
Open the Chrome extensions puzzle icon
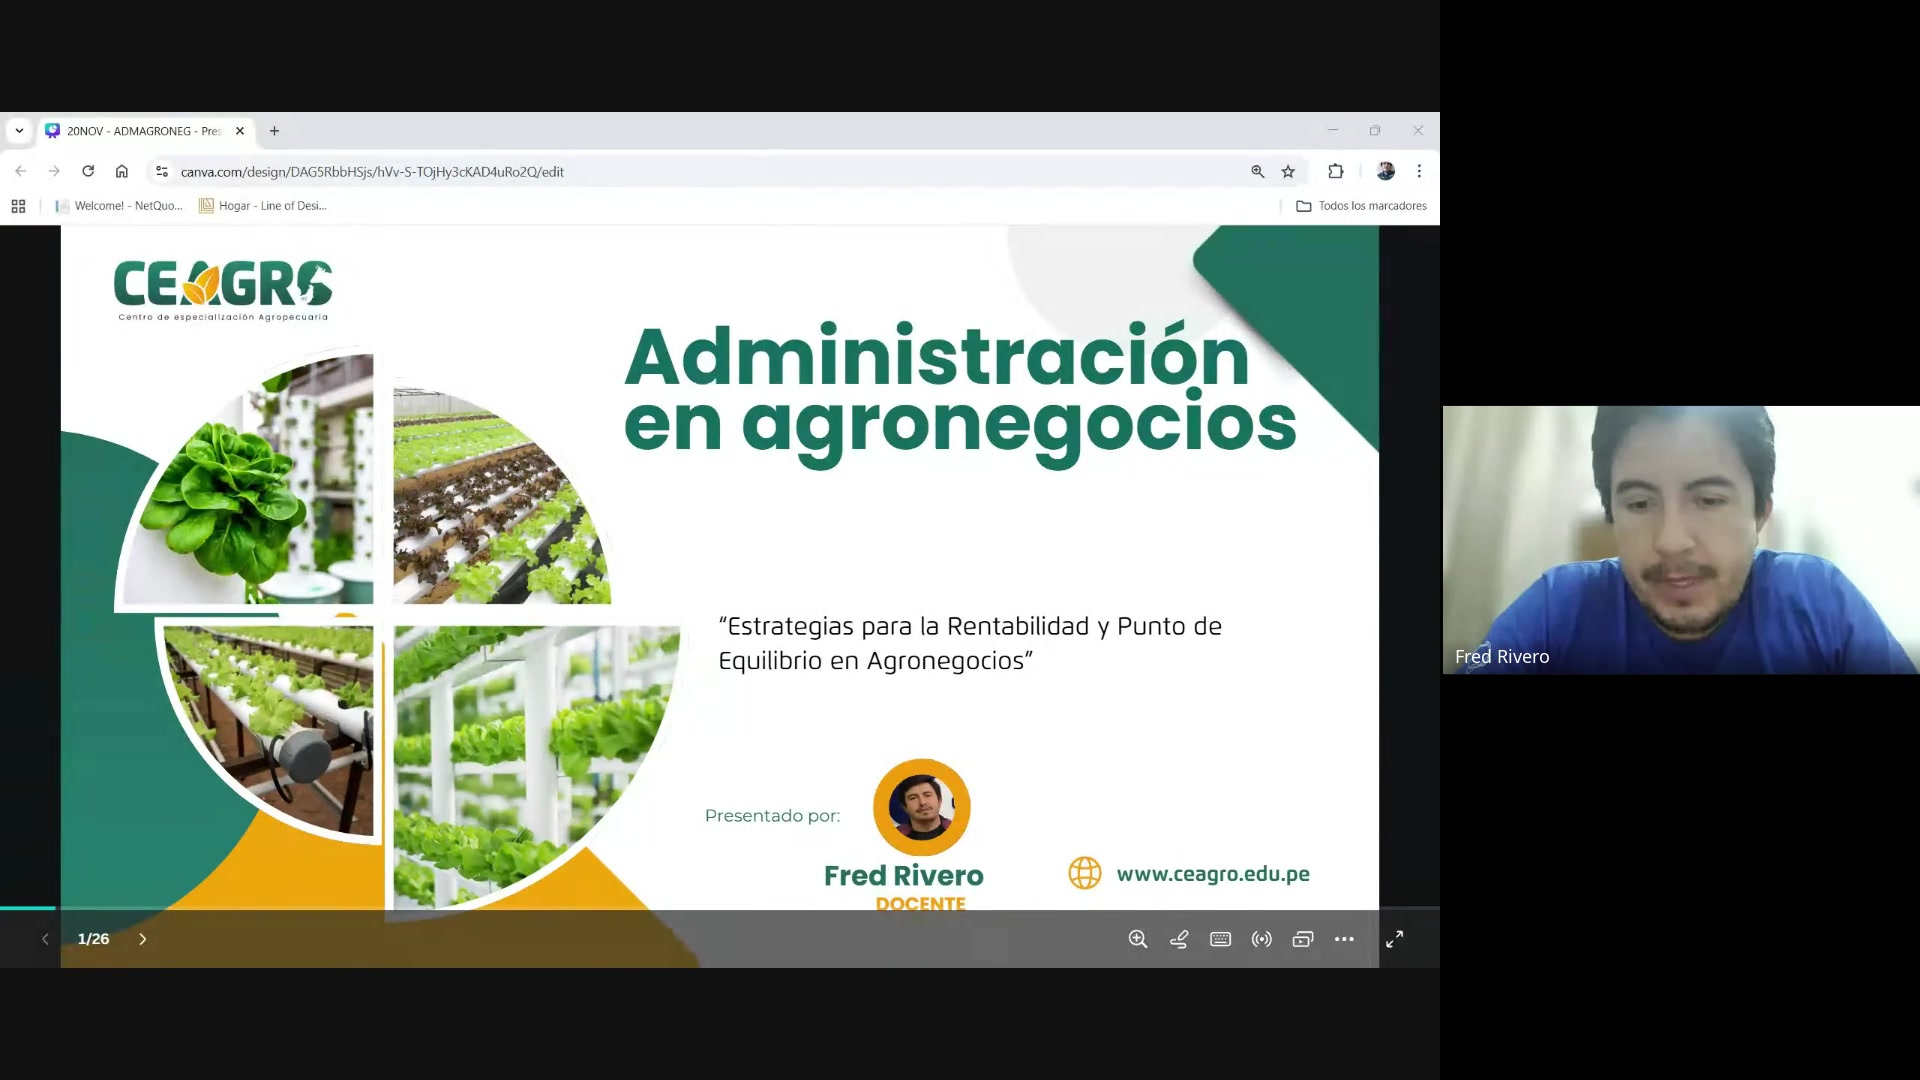click(x=1335, y=171)
